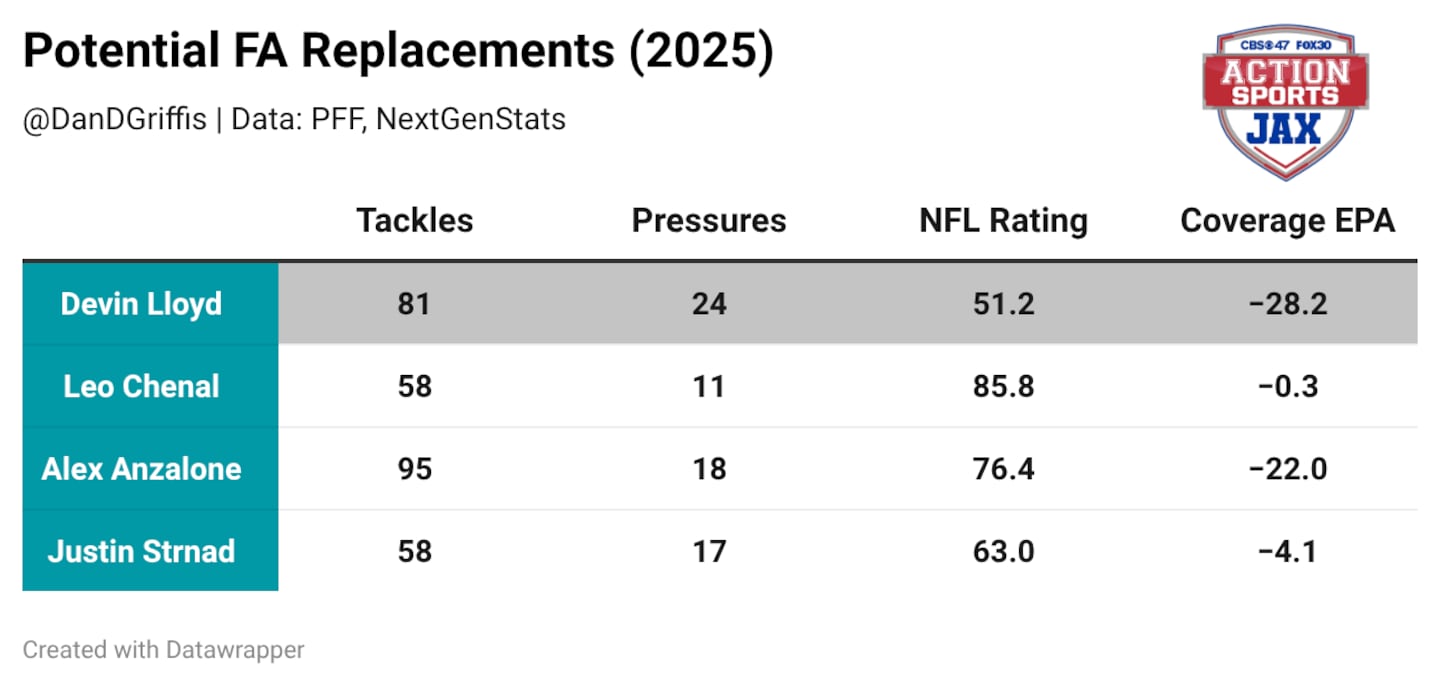Select the Alex Anzalone row label
The width and height of the screenshot is (1440, 687).
pos(141,468)
